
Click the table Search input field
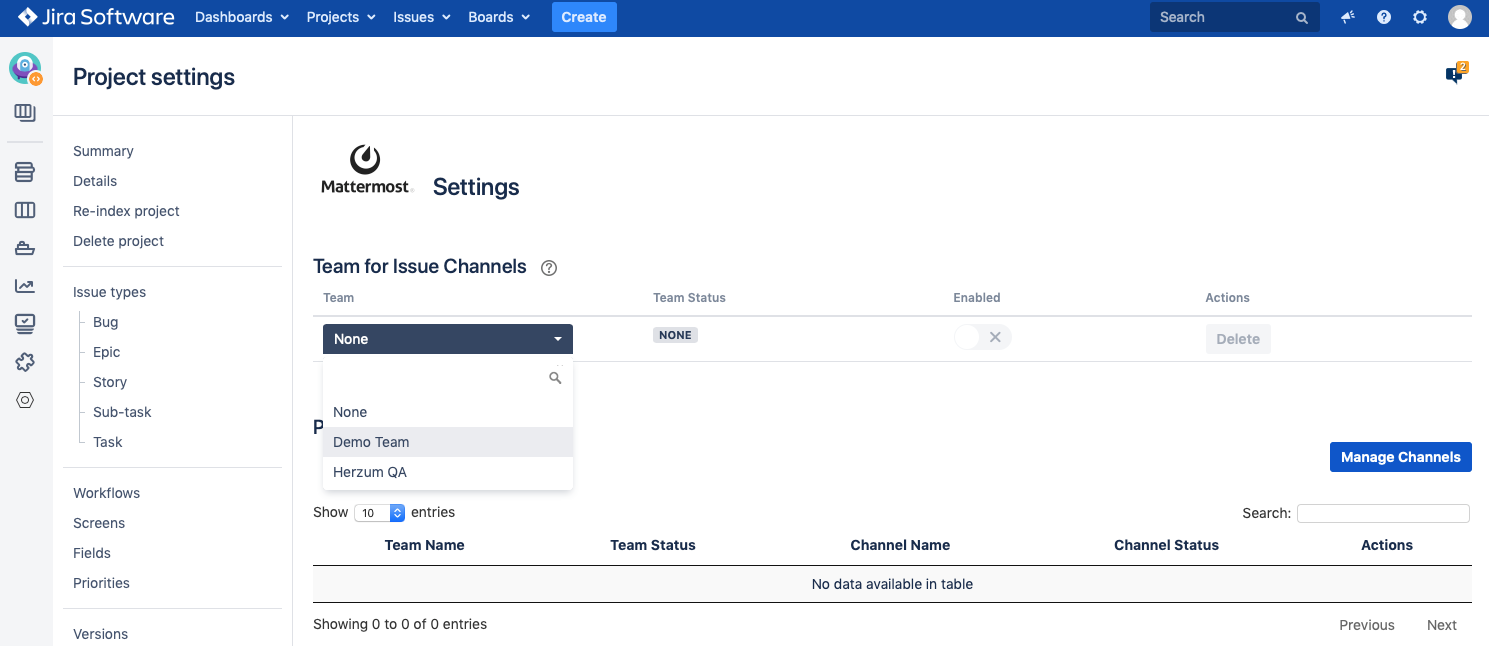[x=1383, y=513]
